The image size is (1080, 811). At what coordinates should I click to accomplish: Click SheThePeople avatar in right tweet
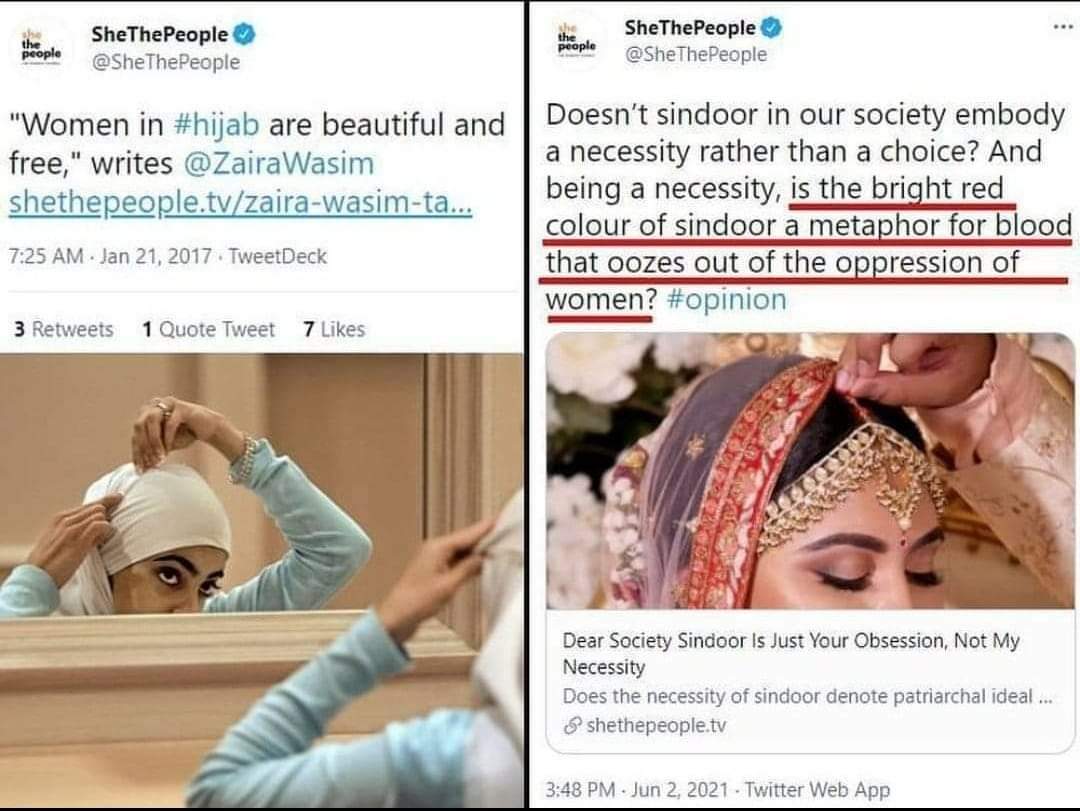pyautogui.click(x=577, y=41)
